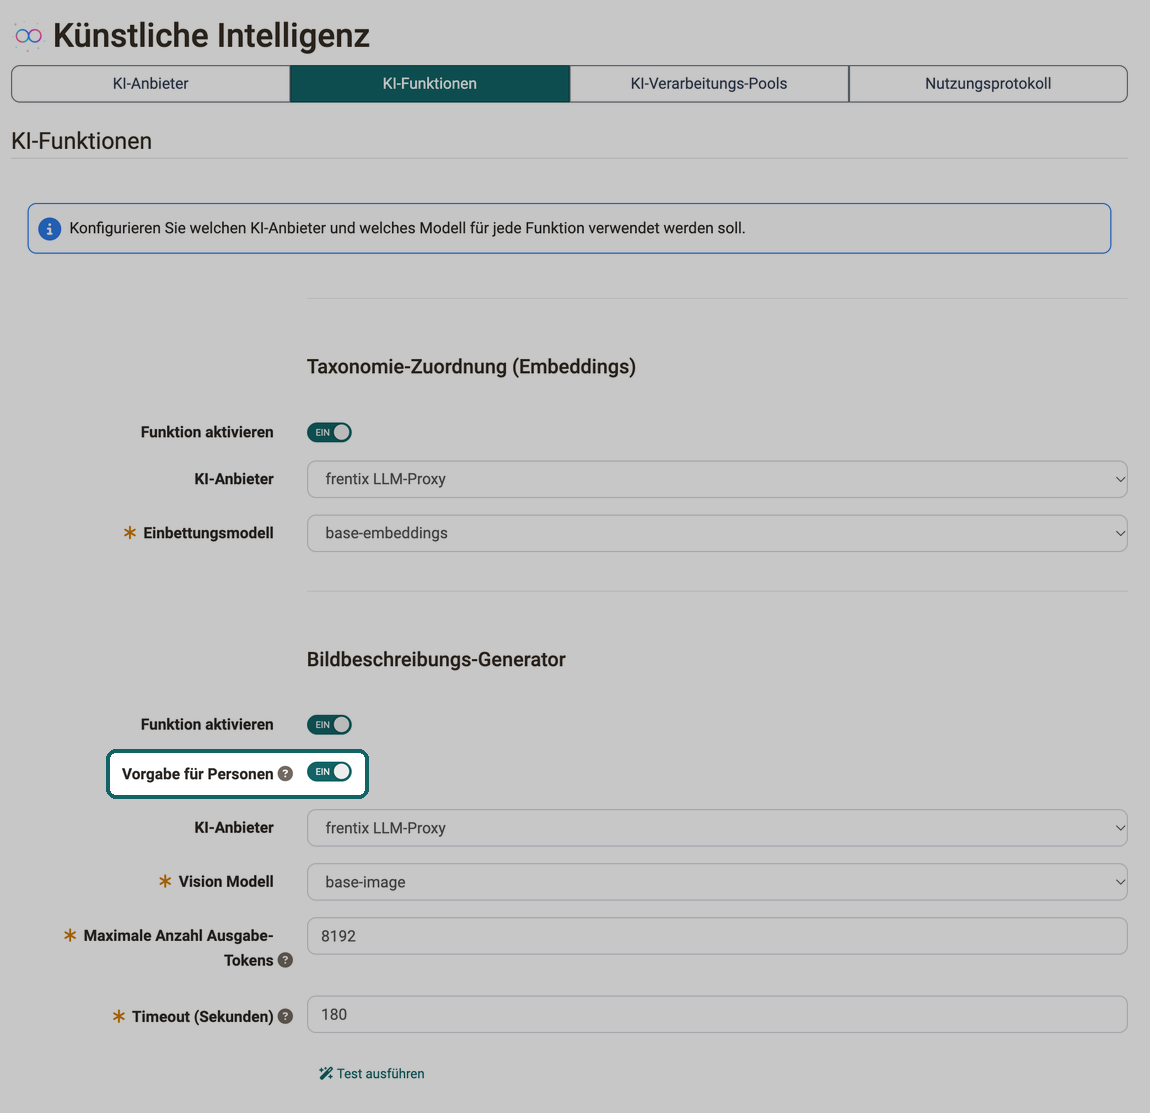Click the Vorgabe für Personen label
This screenshot has width=1150, height=1113.
coord(197,774)
